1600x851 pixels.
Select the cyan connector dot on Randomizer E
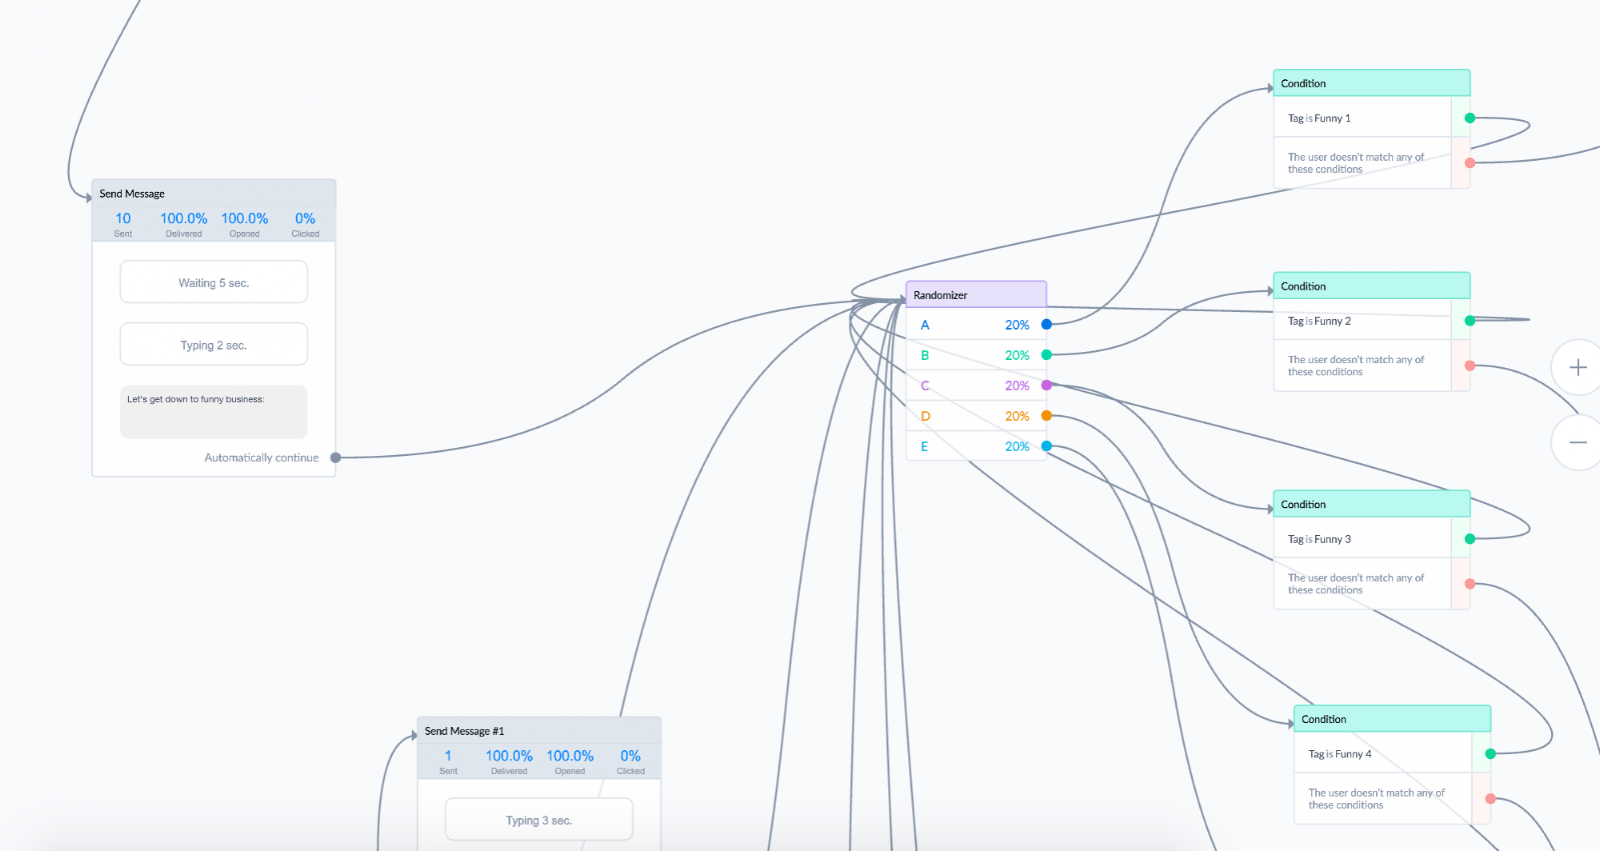tap(1046, 446)
